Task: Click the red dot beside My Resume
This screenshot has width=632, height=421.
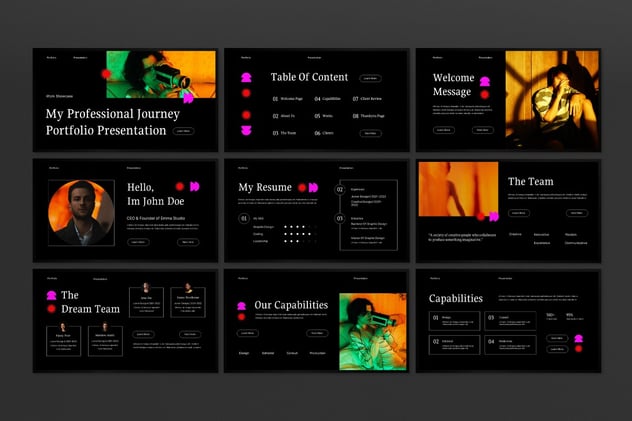Action: click(x=300, y=187)
